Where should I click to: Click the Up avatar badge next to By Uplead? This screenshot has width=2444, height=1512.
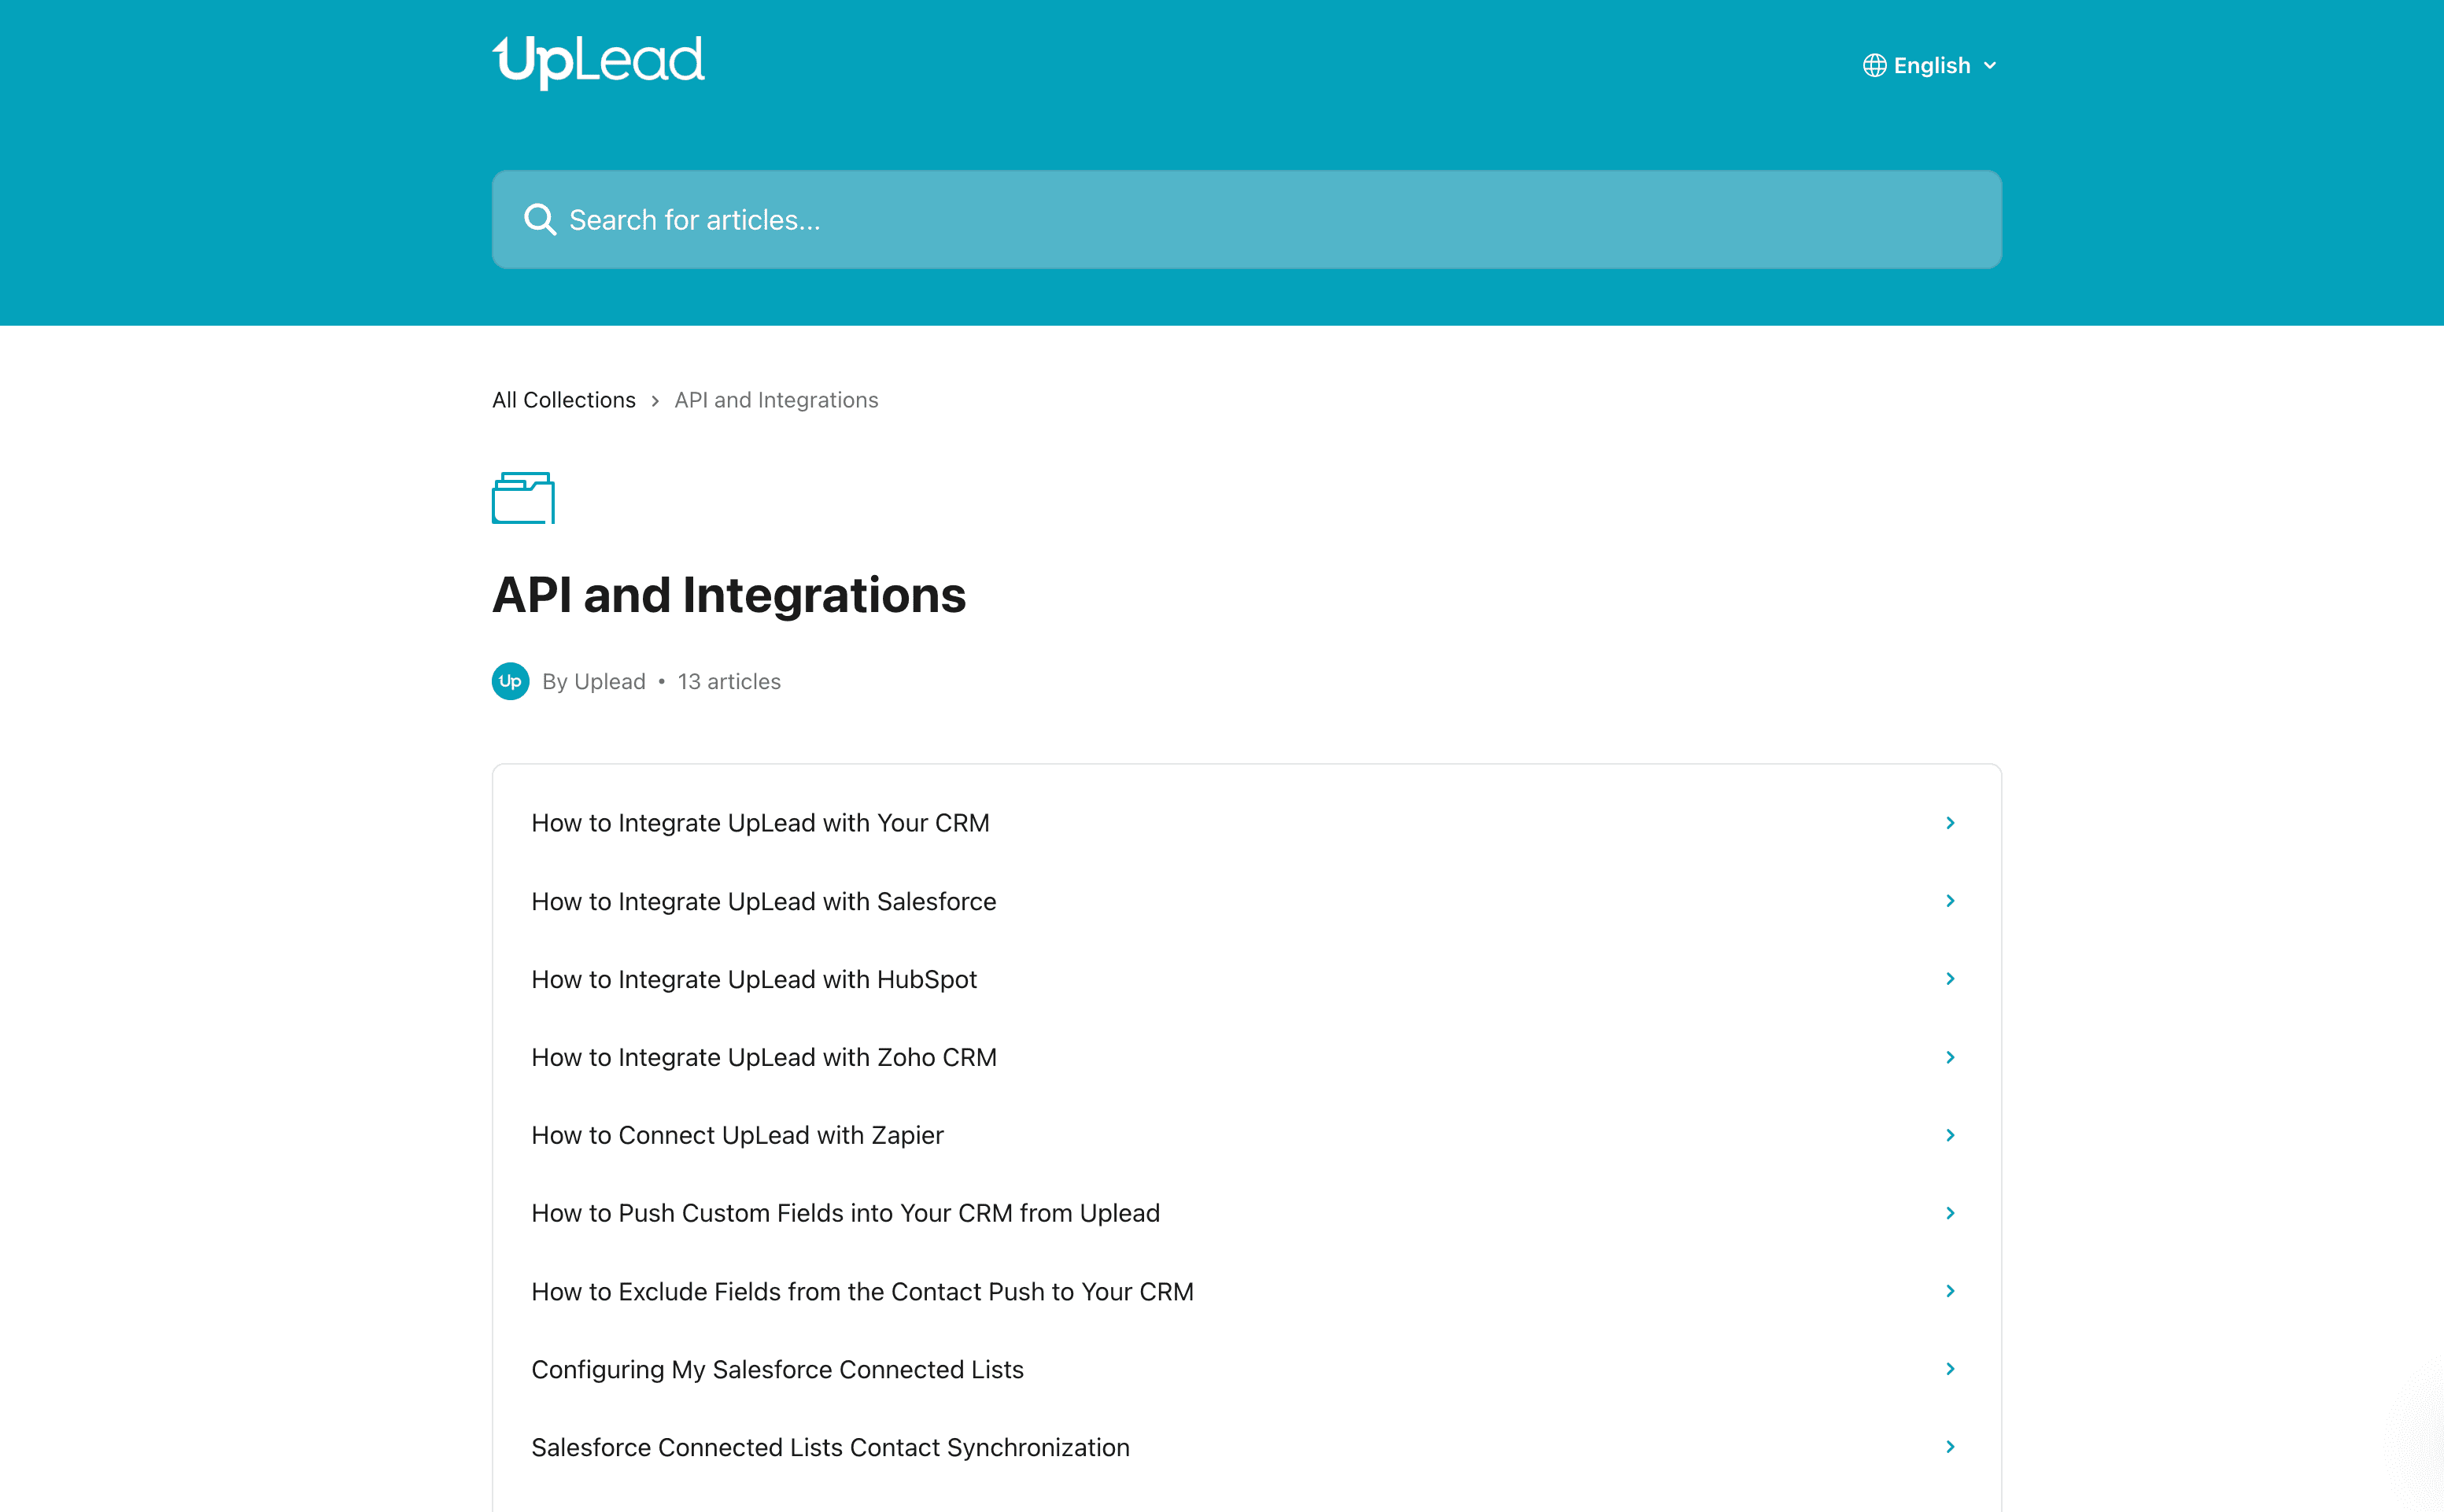point(510,681)
